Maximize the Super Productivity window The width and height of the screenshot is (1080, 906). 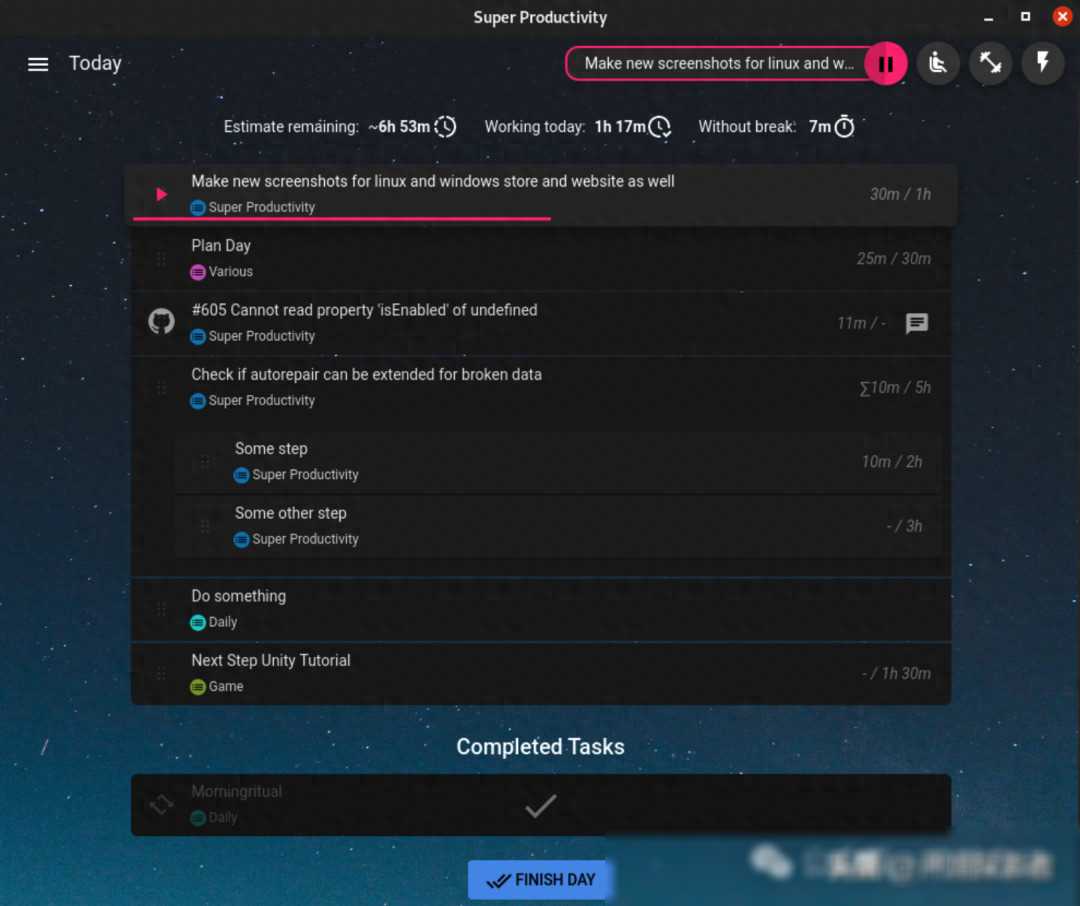click(1025, 17)
